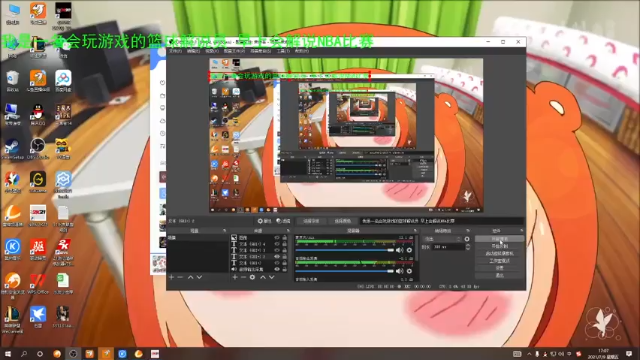
Task: Toggle the lock on the 图像 source
Action: (x=284, y=238)
